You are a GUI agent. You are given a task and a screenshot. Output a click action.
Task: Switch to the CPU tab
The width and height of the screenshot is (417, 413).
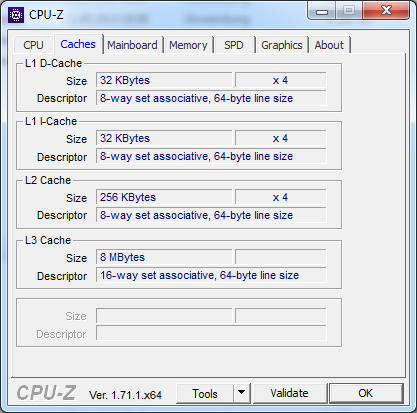(33, 45)
